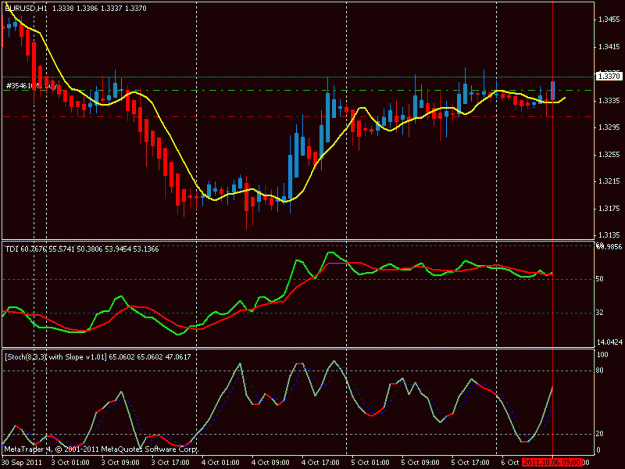Screen dimensions: 625x469
Task: Click the 30 Sep 2011 date label
Action: click(22, 463)
